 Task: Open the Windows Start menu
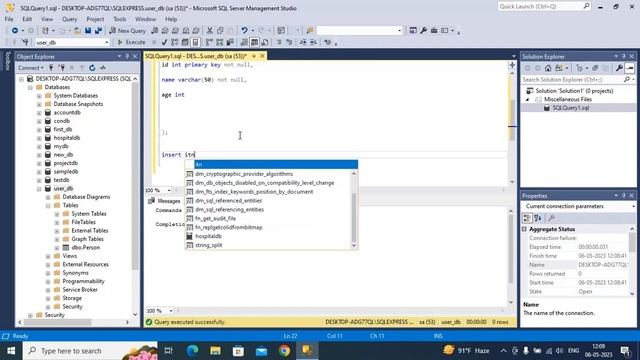pyautogui.click(x=11, y=351)
